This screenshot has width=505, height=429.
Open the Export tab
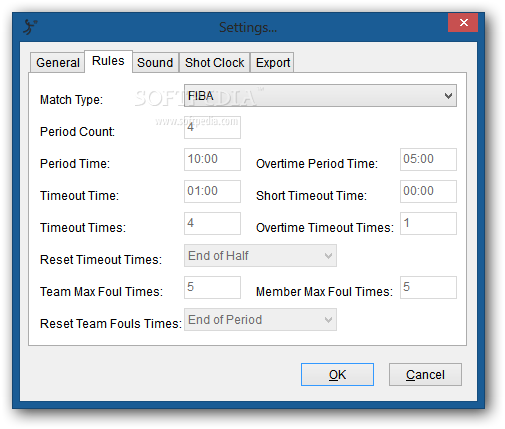click(x=272, y=63)
